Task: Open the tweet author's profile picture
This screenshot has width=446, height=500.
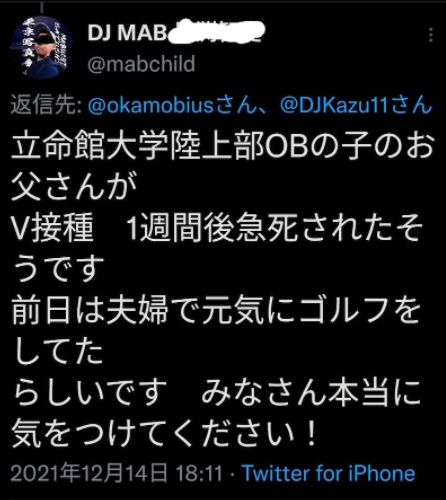Action: pos(41,47)
